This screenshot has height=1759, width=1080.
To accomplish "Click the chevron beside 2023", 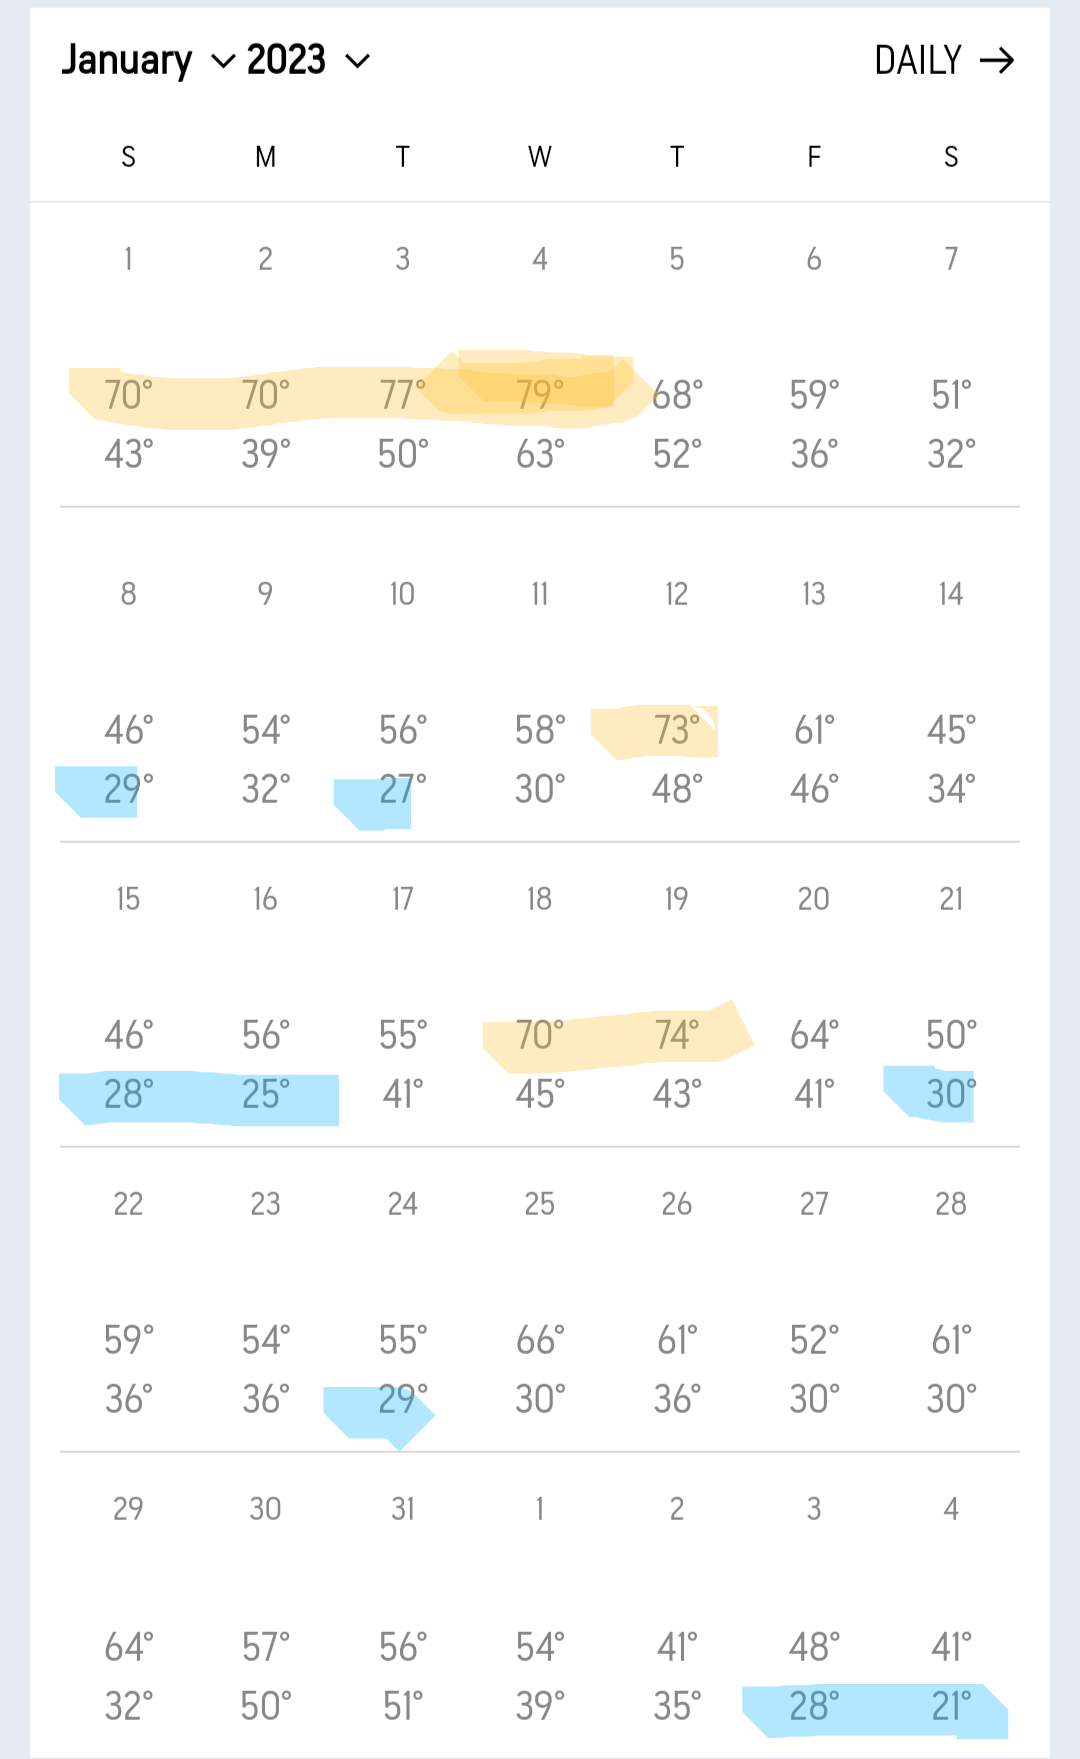I will coord(358,62).
